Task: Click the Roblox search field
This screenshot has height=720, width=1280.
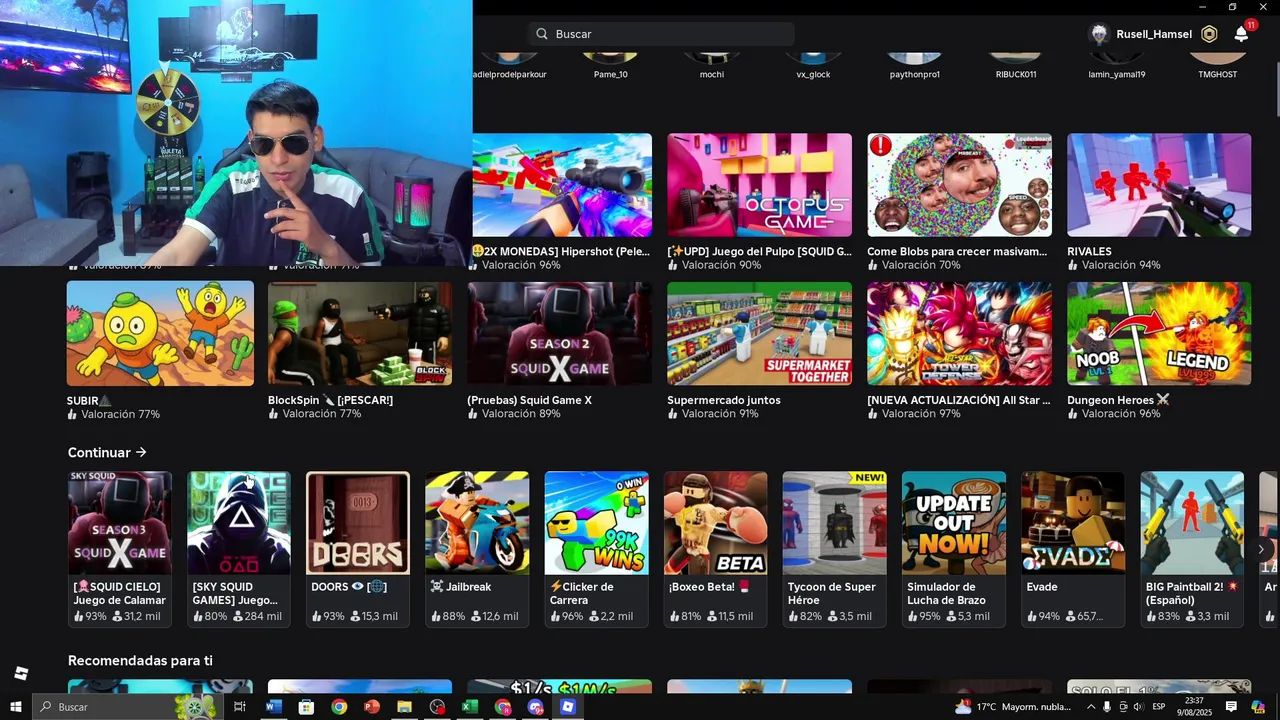Action: click(x=661, y=34)
